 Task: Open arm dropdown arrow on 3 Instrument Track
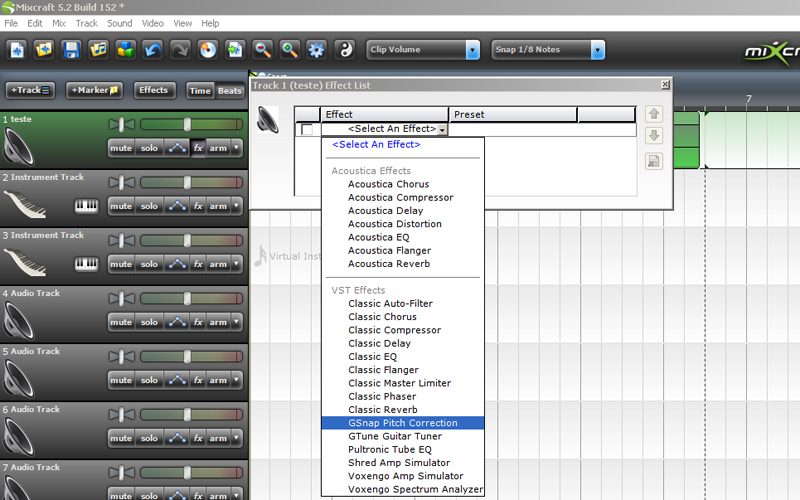236,264
